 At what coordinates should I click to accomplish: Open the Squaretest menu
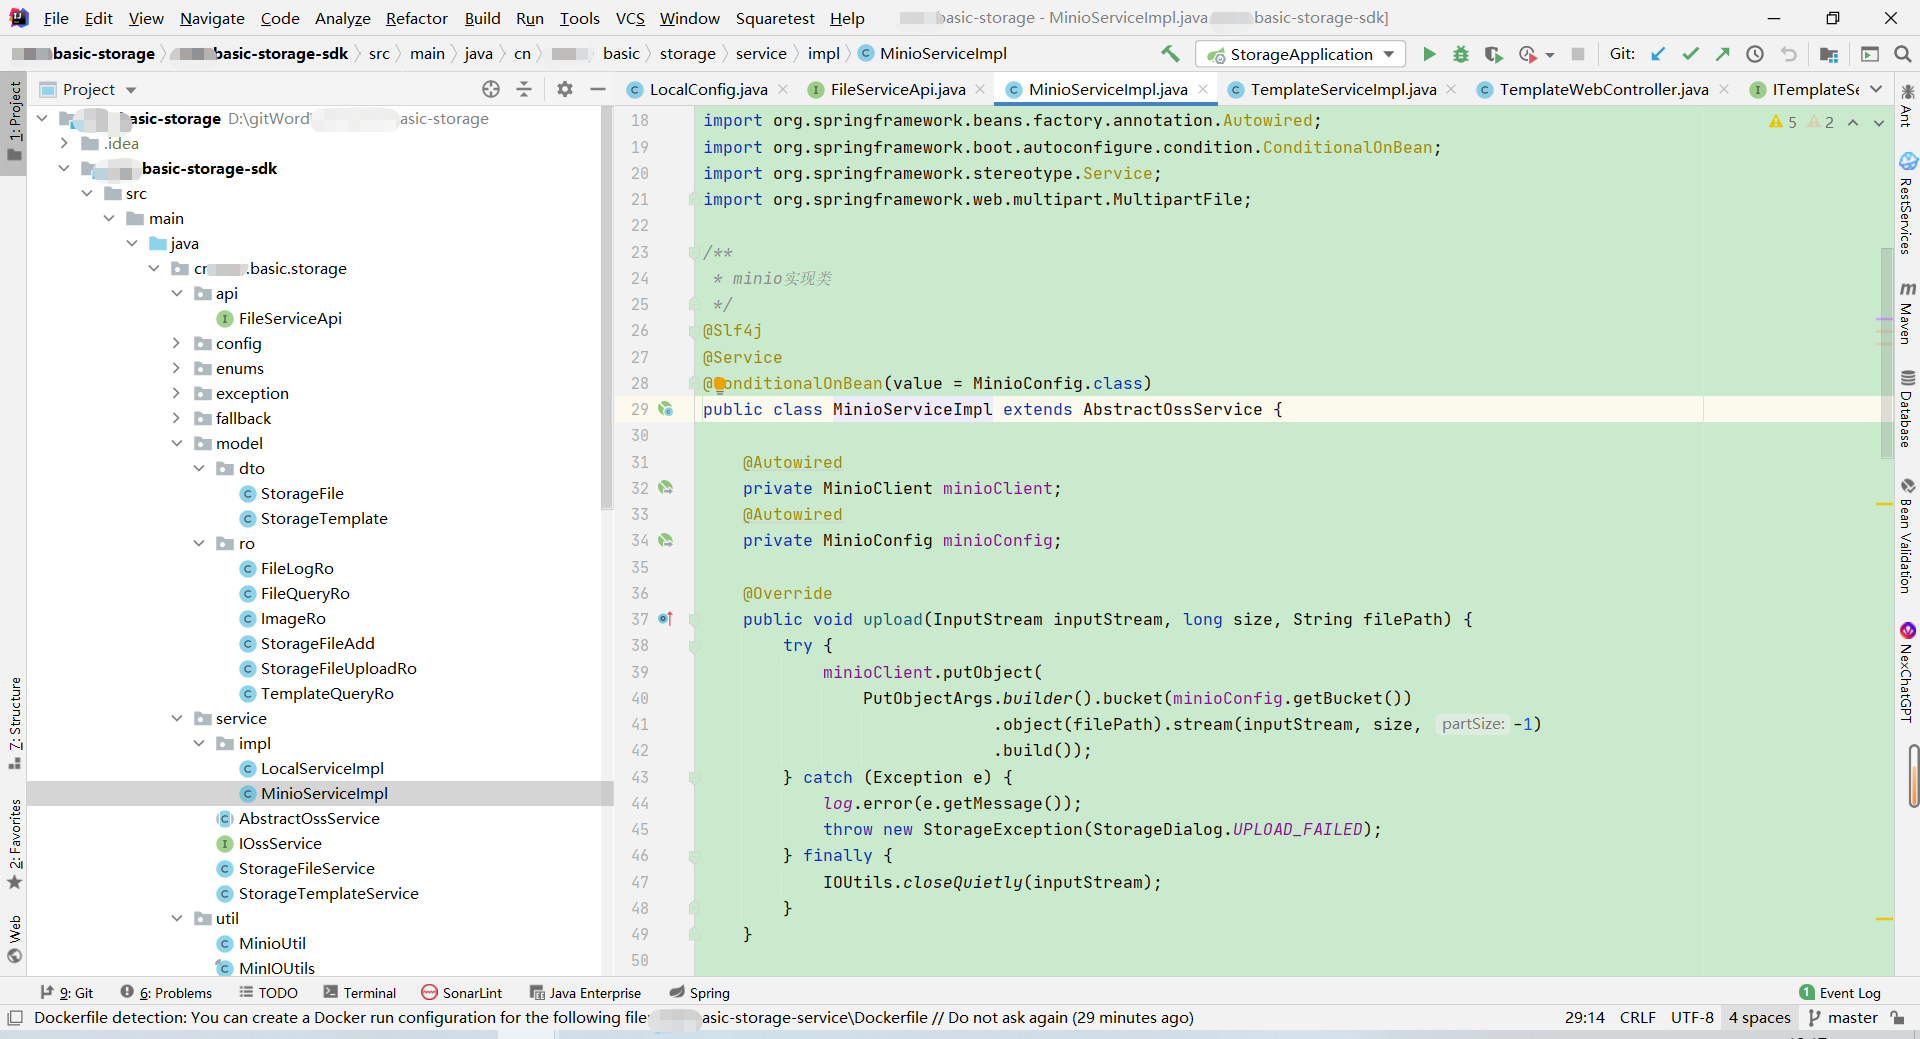point(775,18)
